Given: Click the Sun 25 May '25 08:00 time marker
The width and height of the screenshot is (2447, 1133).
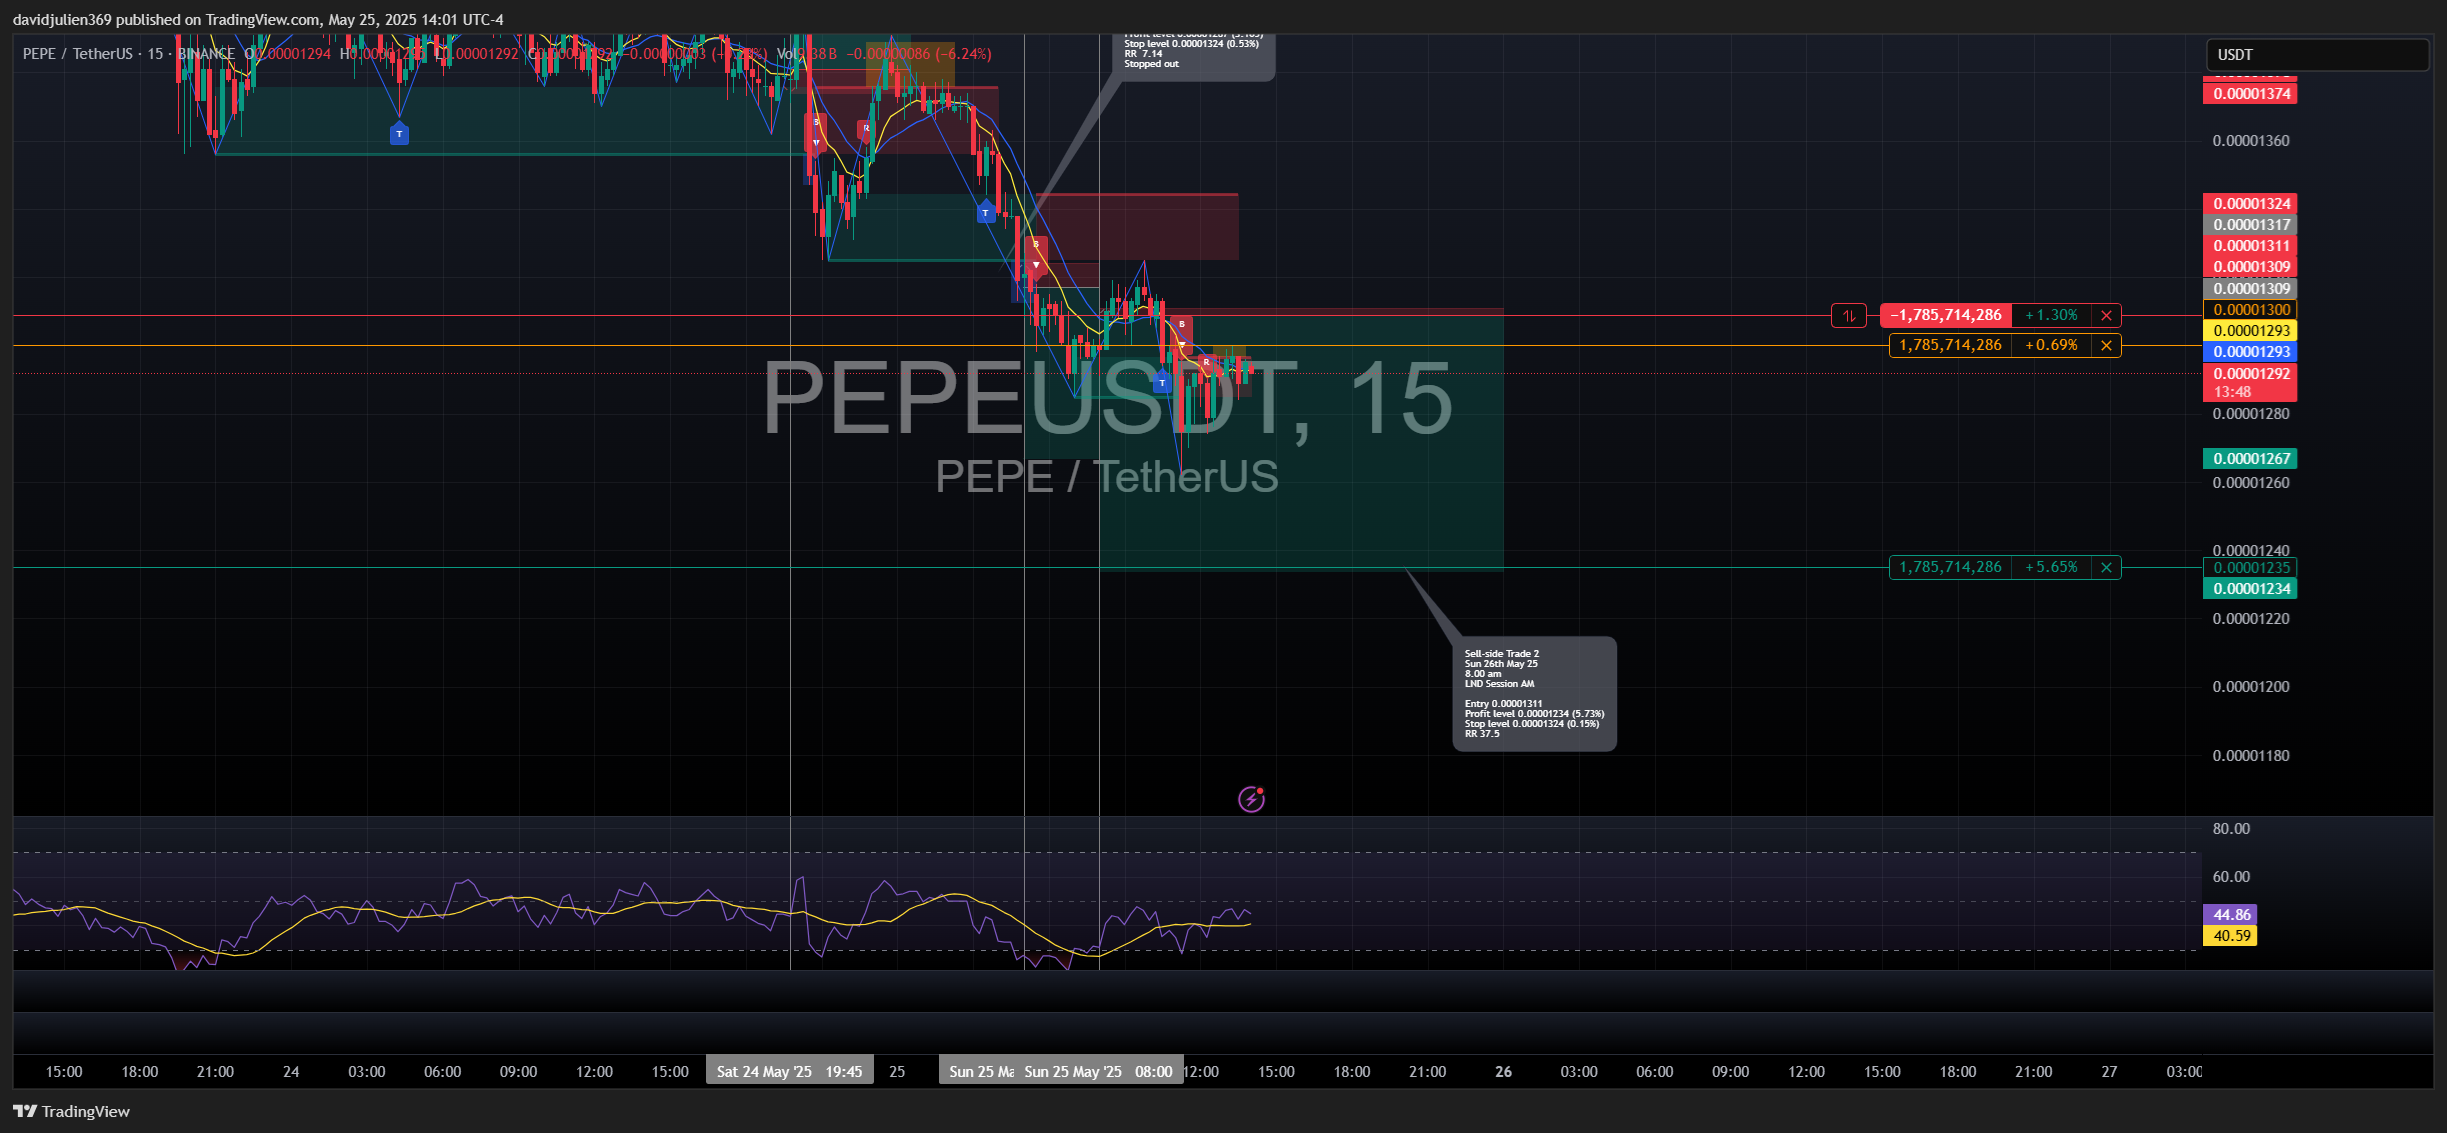Looking at the screenshot, I should 1098,1071.
